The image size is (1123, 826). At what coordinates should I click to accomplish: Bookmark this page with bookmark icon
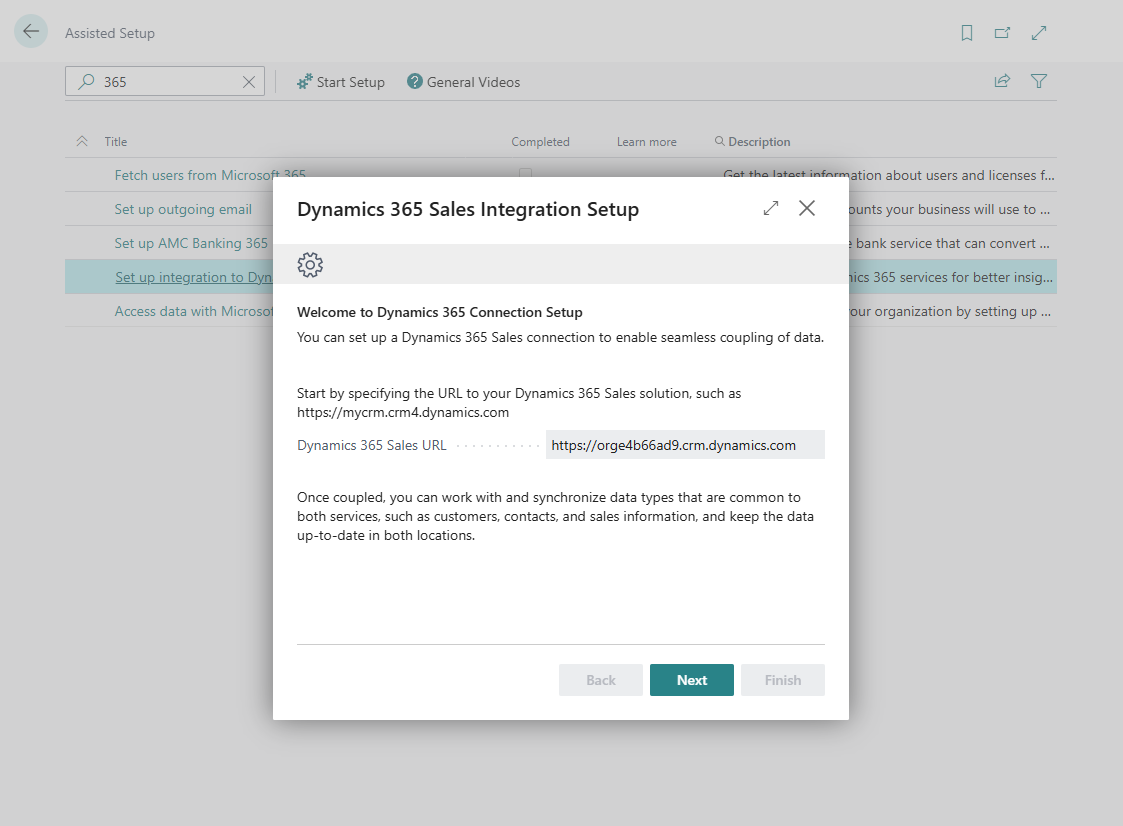[966, 33]
